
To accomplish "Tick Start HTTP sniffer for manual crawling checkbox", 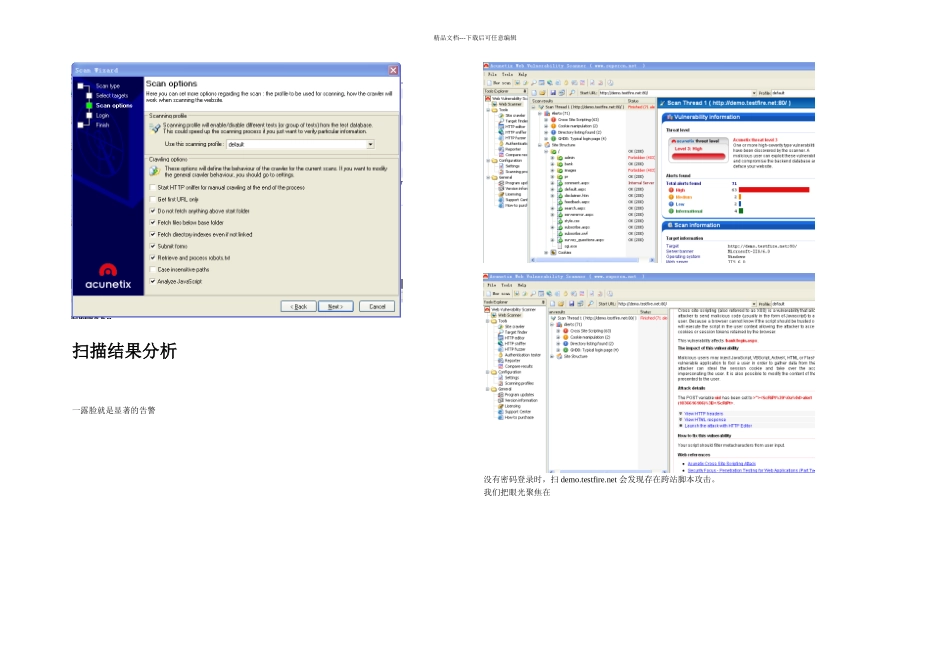I will click(153, 188).
